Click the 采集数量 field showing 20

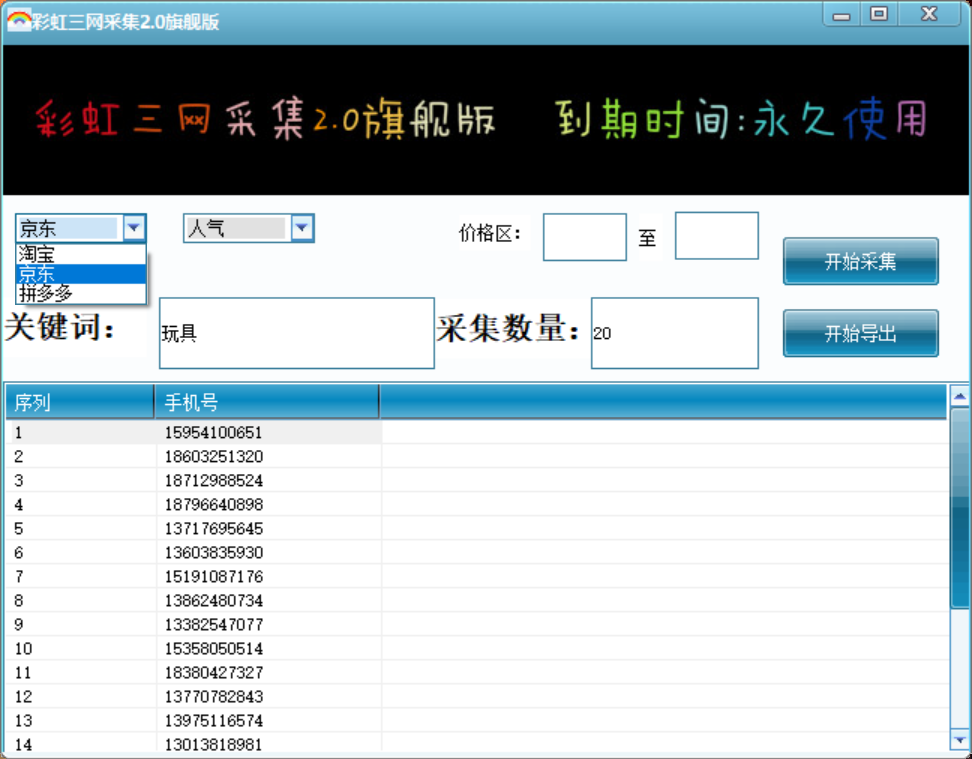tap(674, 332)
